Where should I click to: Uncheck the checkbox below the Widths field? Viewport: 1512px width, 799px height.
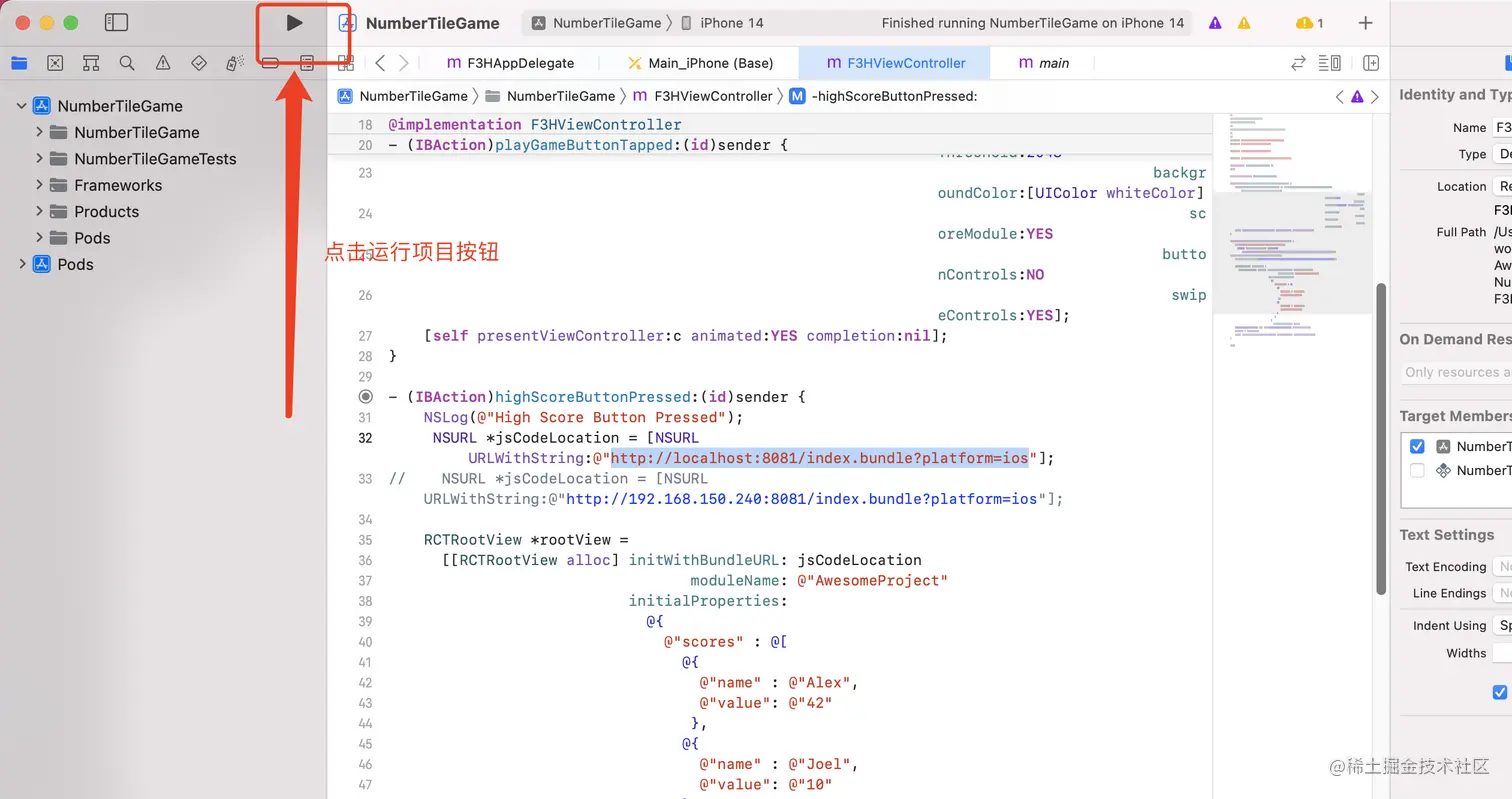pos(1499,692)
